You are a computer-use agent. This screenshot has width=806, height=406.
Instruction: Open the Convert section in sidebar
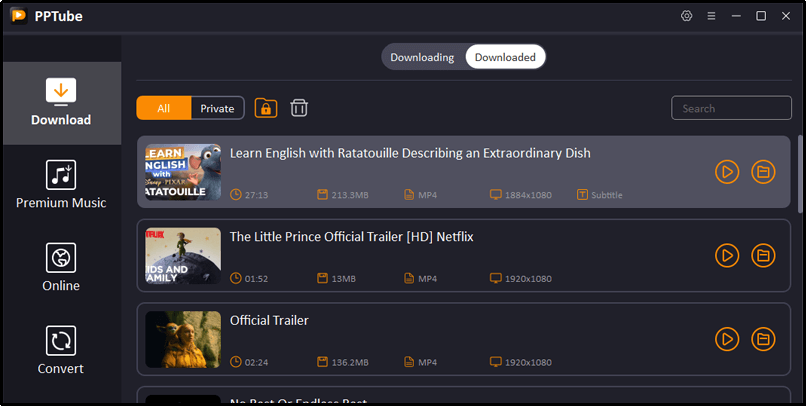point(61,350)
